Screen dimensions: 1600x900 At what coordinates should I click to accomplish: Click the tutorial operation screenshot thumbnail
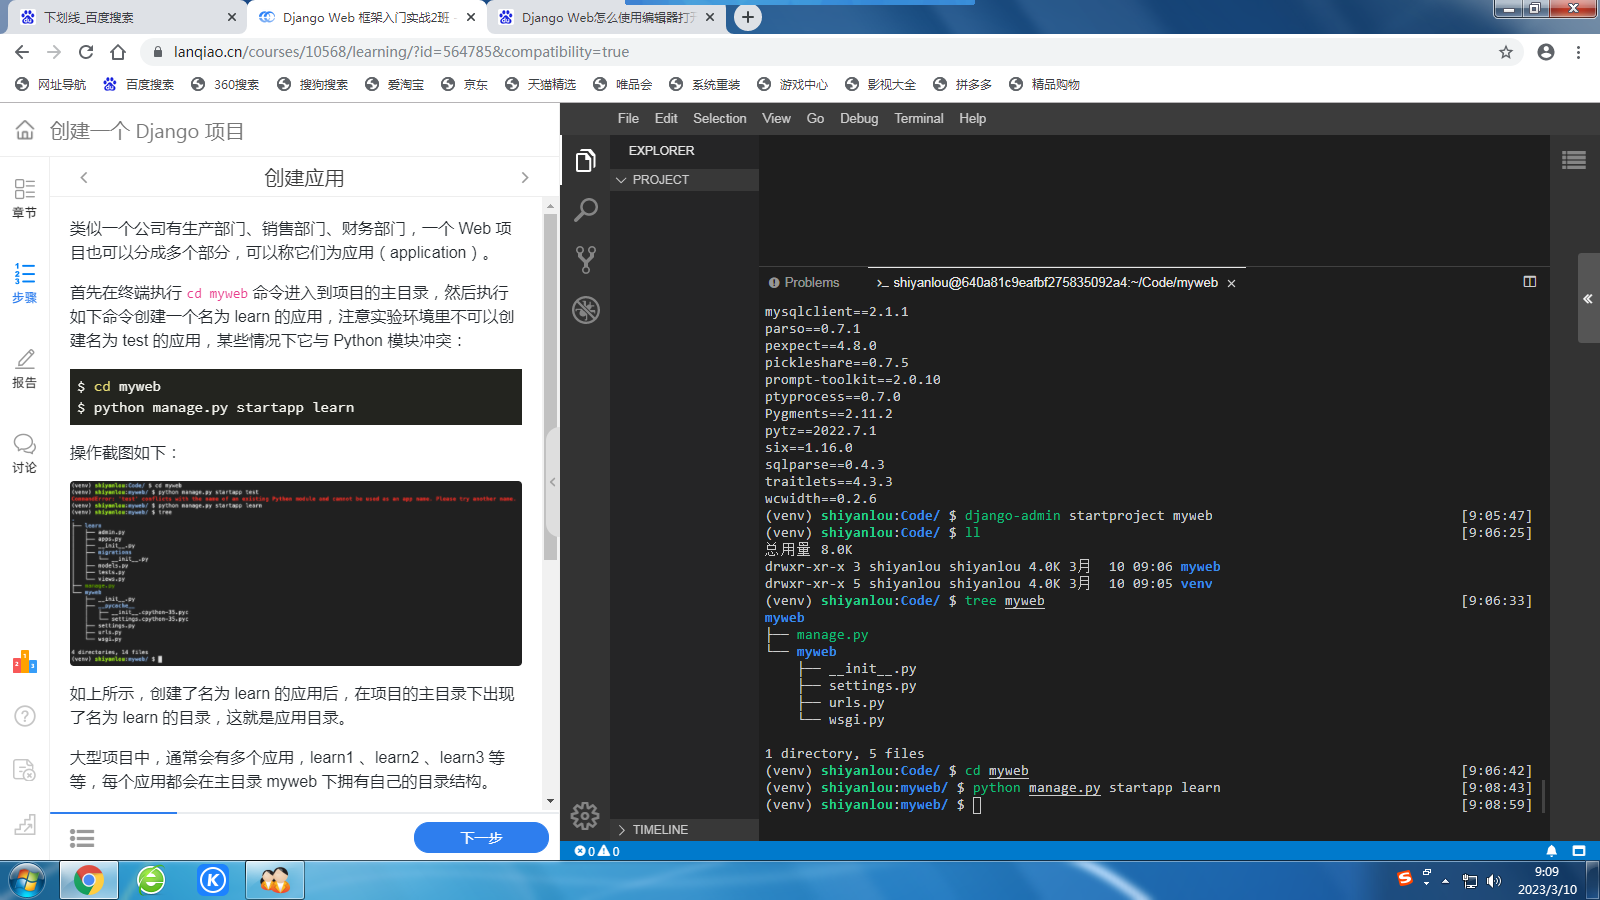click(x=296, y=573)
